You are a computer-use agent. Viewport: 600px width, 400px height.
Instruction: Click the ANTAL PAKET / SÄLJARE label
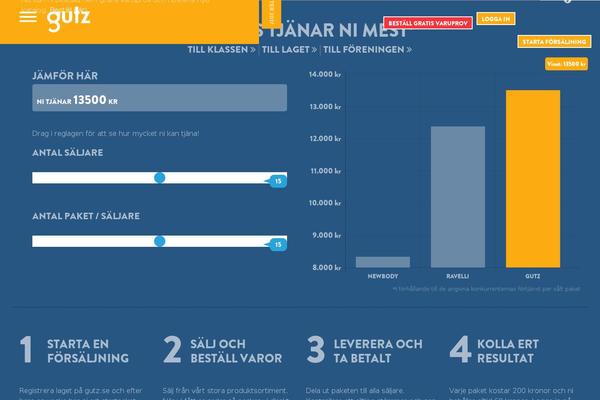tap(86, 216)
